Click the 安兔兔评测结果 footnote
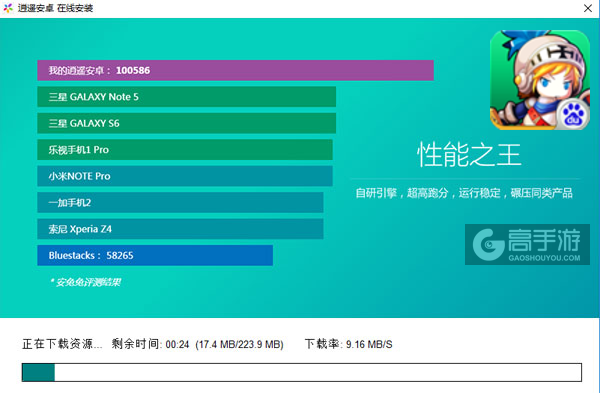Viewport: 600px width, 393px height. coord(85,282)
